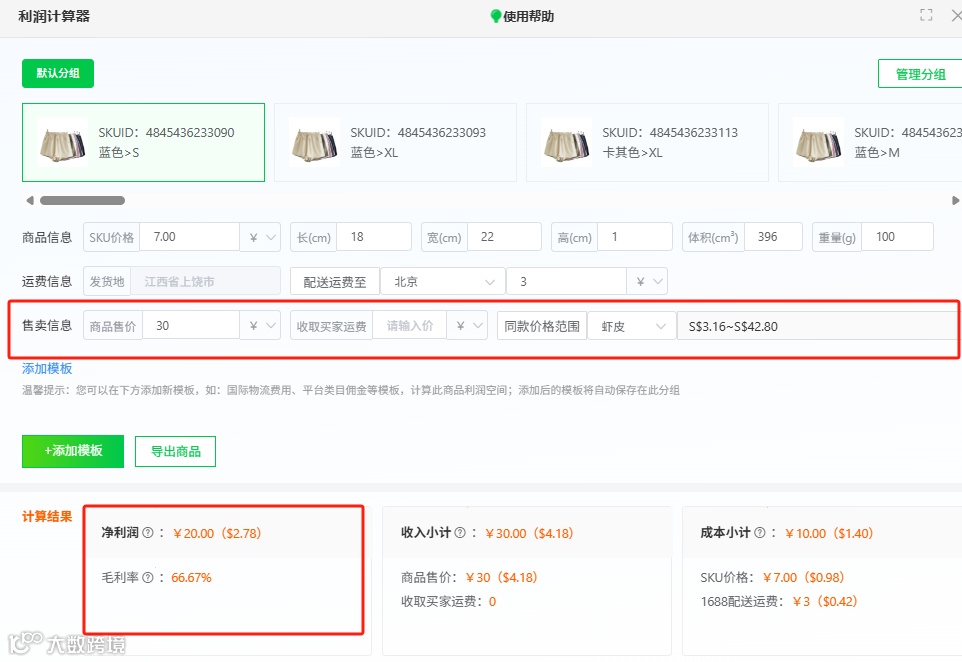Image resolution: width=962 pixels, height=662 pixels.
Task: Click the horizontal SKU list scrollbar thumb
Action: 82,201
